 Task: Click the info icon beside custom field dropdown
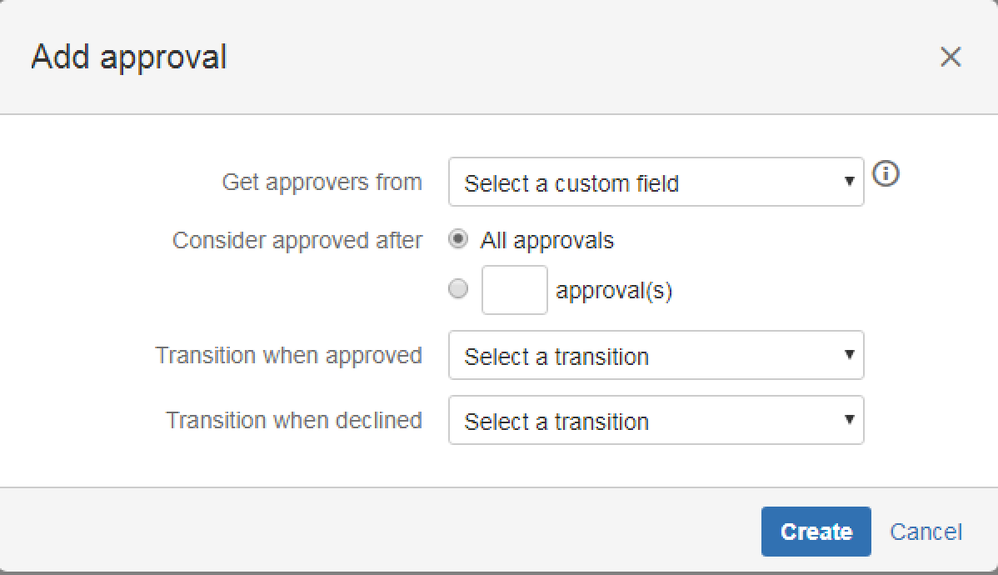[x=885, y=173]
